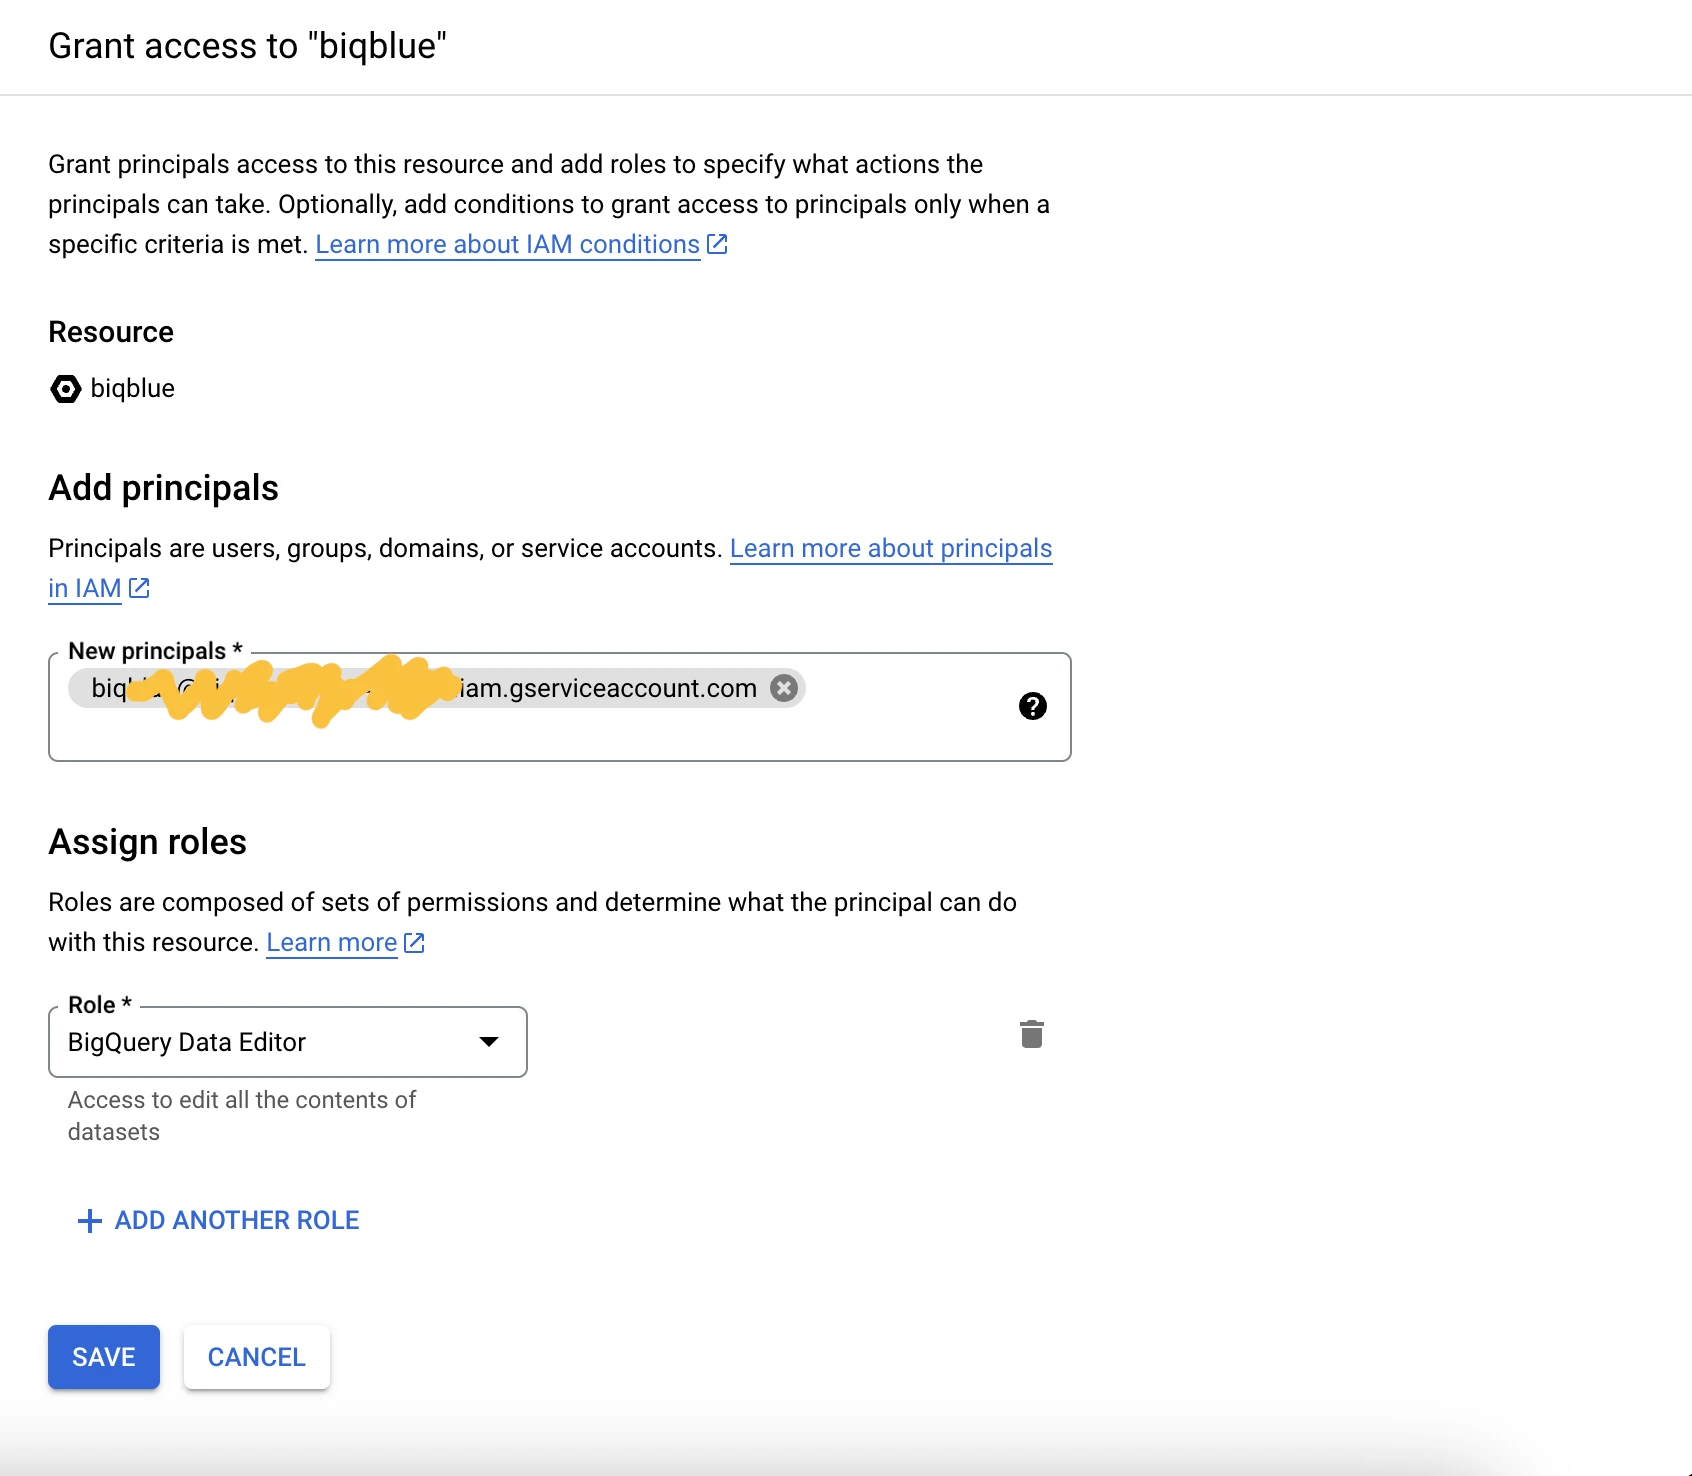Select the biqblue resource name text

coord(133,388)
